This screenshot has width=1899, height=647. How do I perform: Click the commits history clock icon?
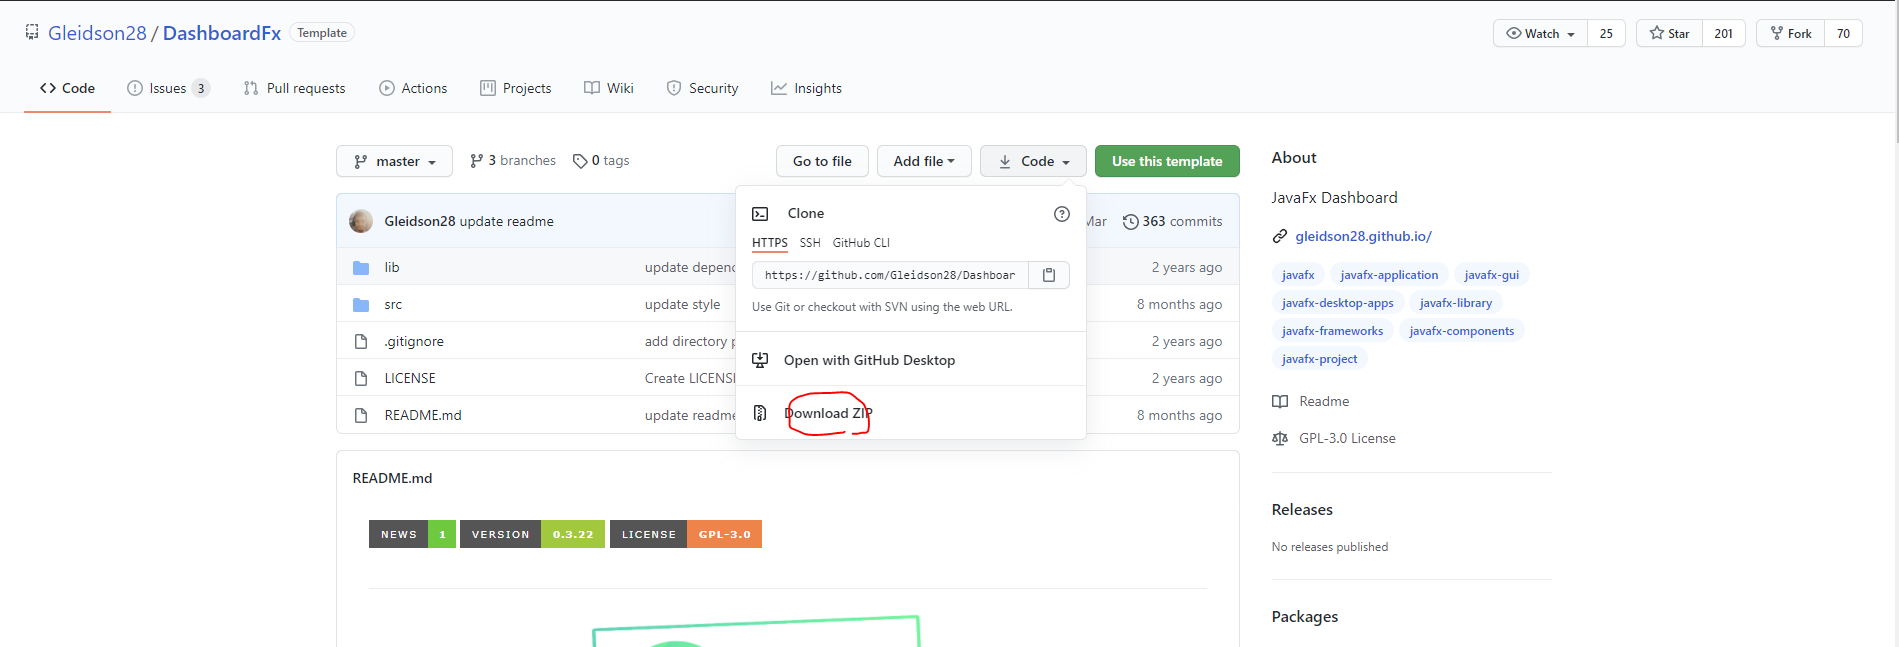[x=1130, y=222]
